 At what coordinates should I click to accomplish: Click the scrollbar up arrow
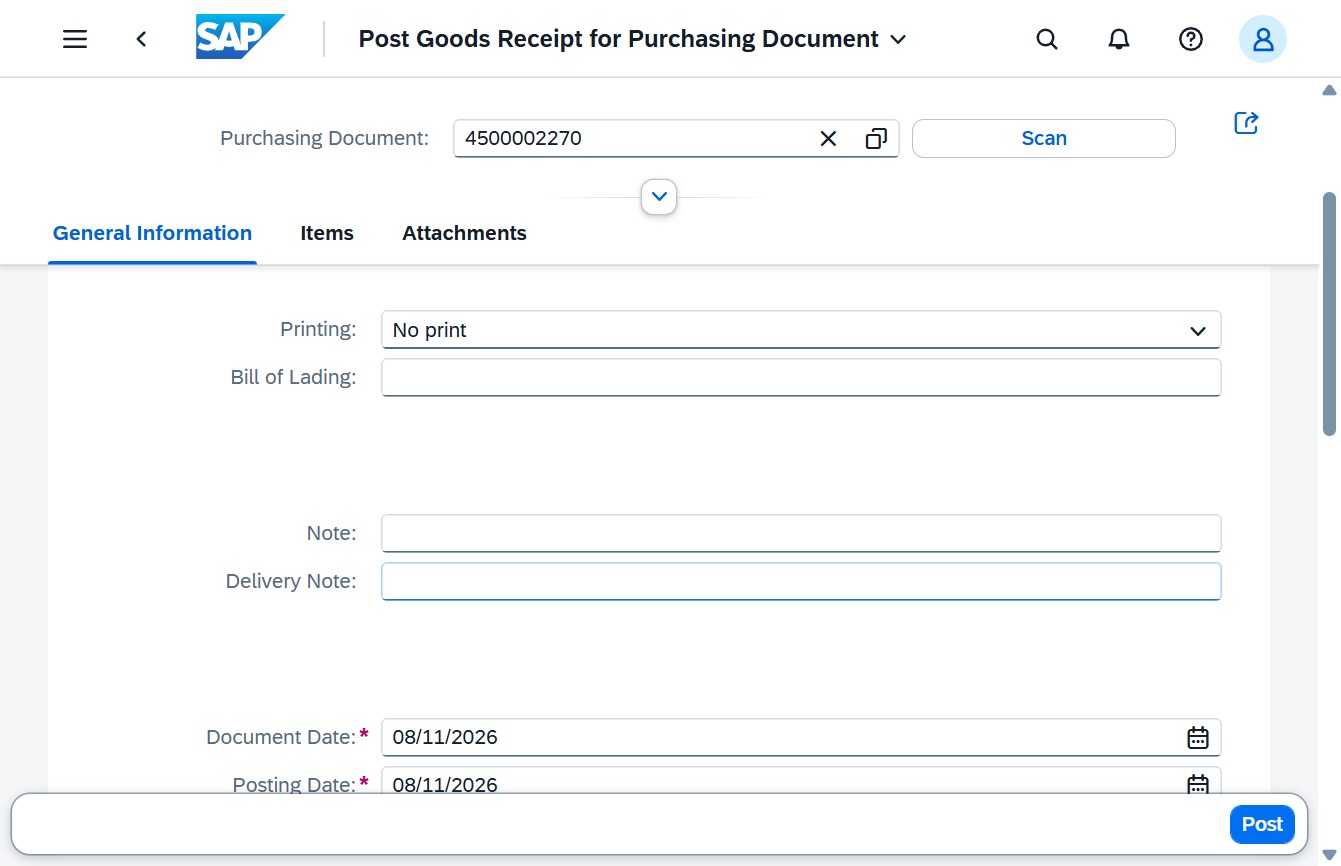pos(1329,90)
